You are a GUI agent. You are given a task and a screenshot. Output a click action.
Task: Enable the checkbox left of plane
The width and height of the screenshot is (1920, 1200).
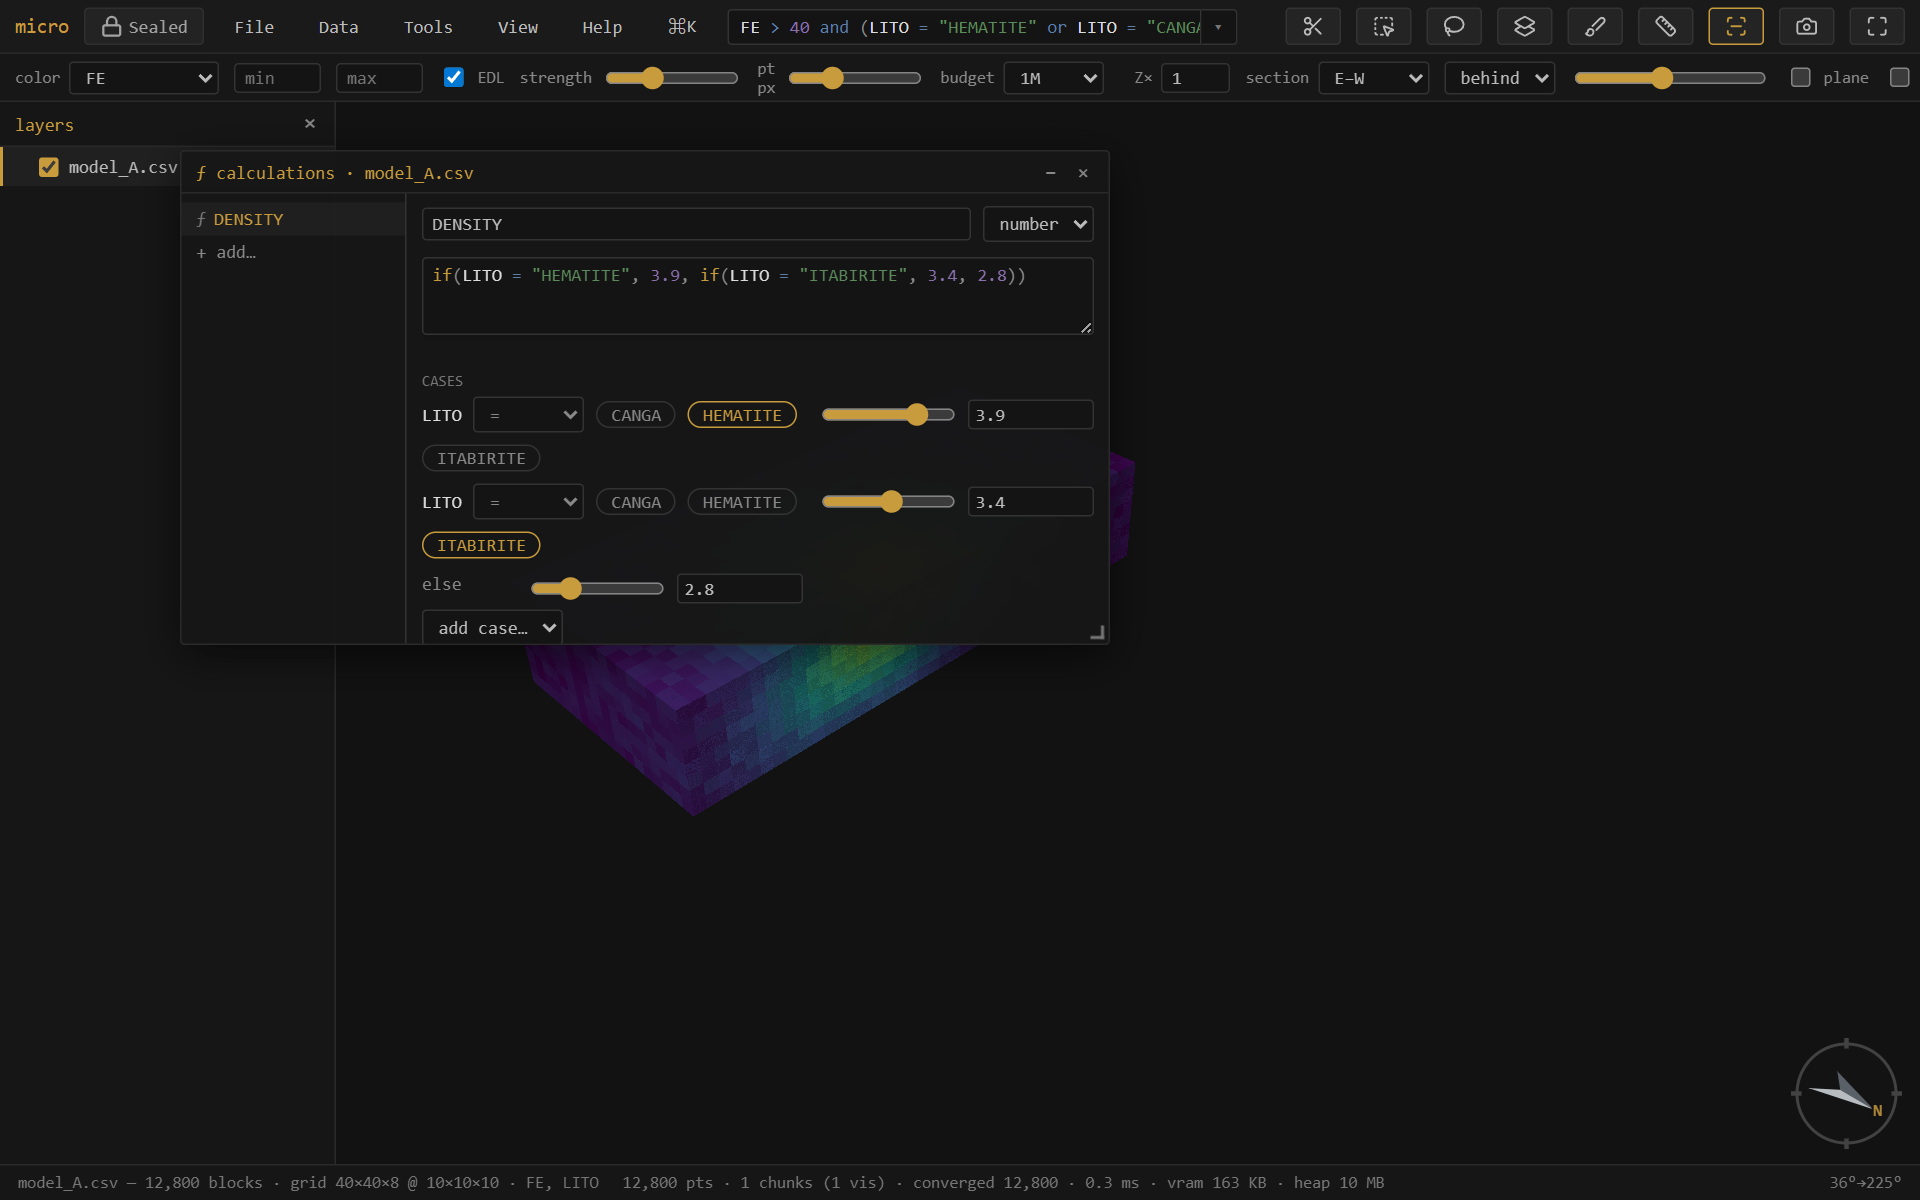coord(1801,77)
